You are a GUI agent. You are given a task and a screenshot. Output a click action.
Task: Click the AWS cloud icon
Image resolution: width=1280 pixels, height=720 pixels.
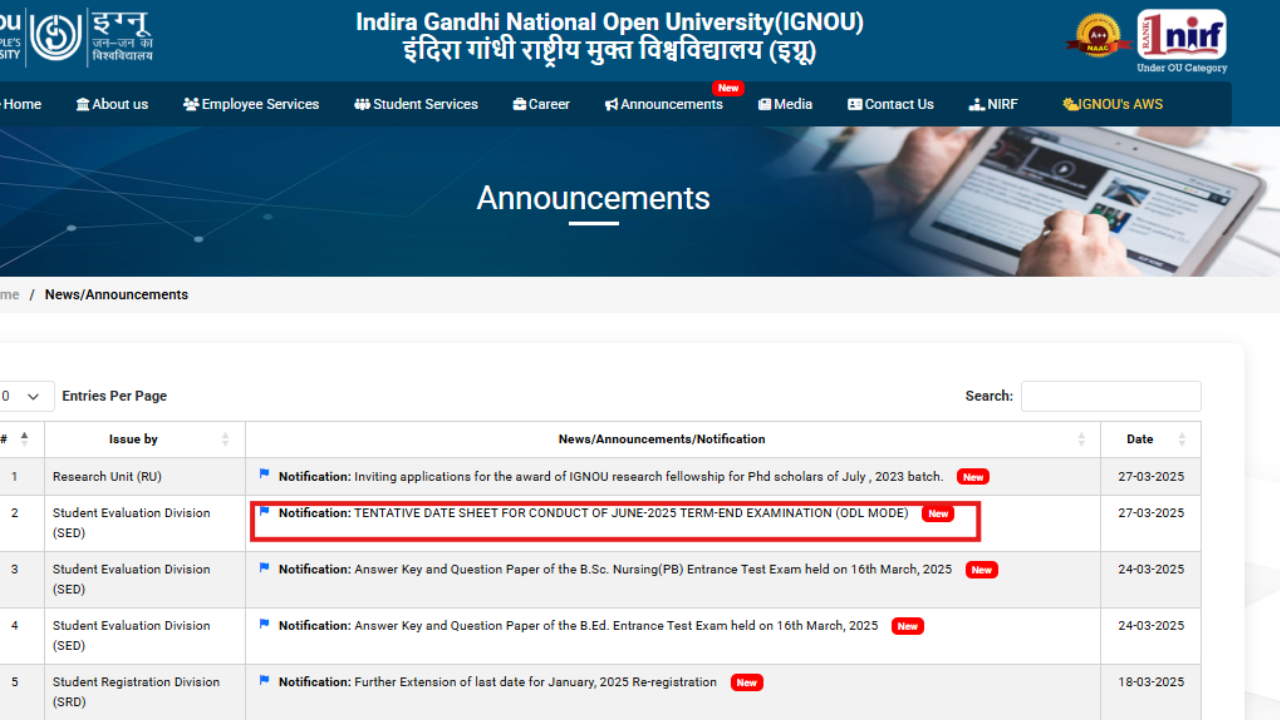pyautogui.click(x=1070, y=104)
